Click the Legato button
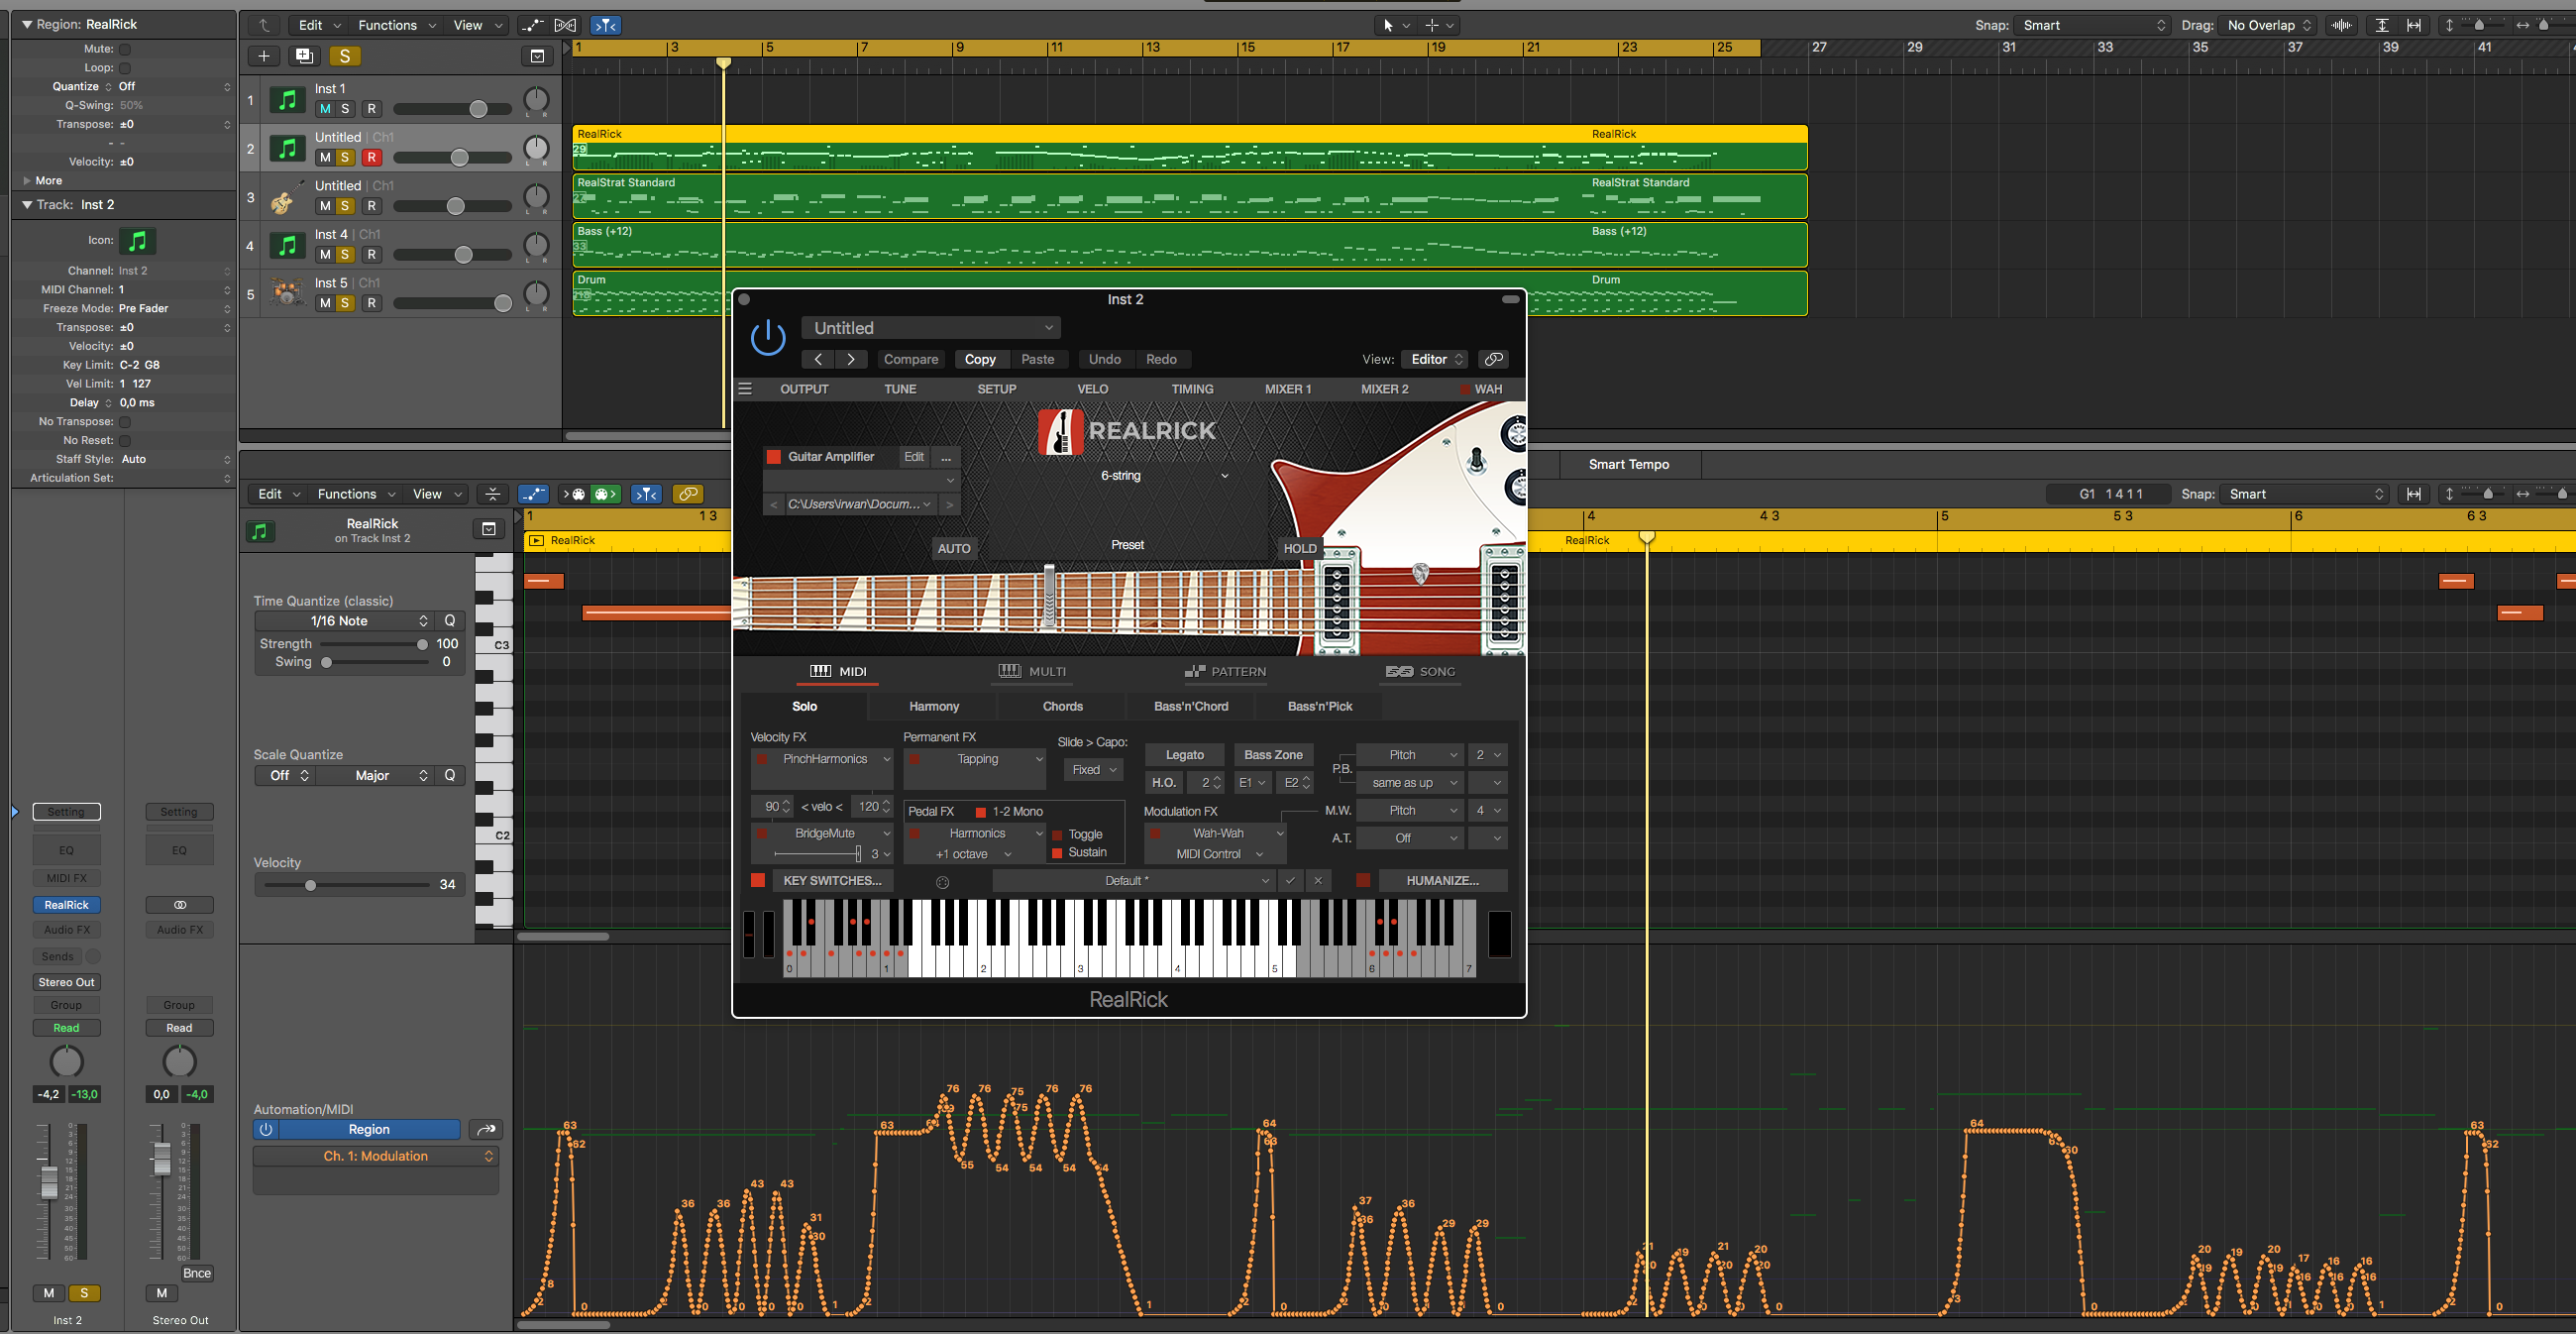The image size is (2576, 1334). pos(1184,755)
